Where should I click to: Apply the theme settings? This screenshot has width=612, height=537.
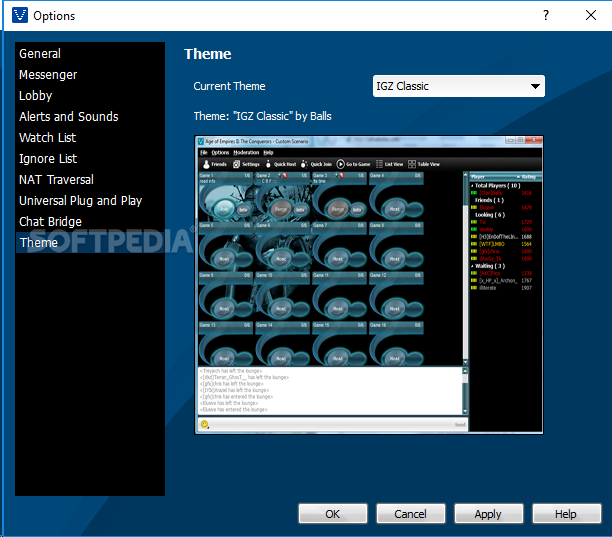pos(488,514)
